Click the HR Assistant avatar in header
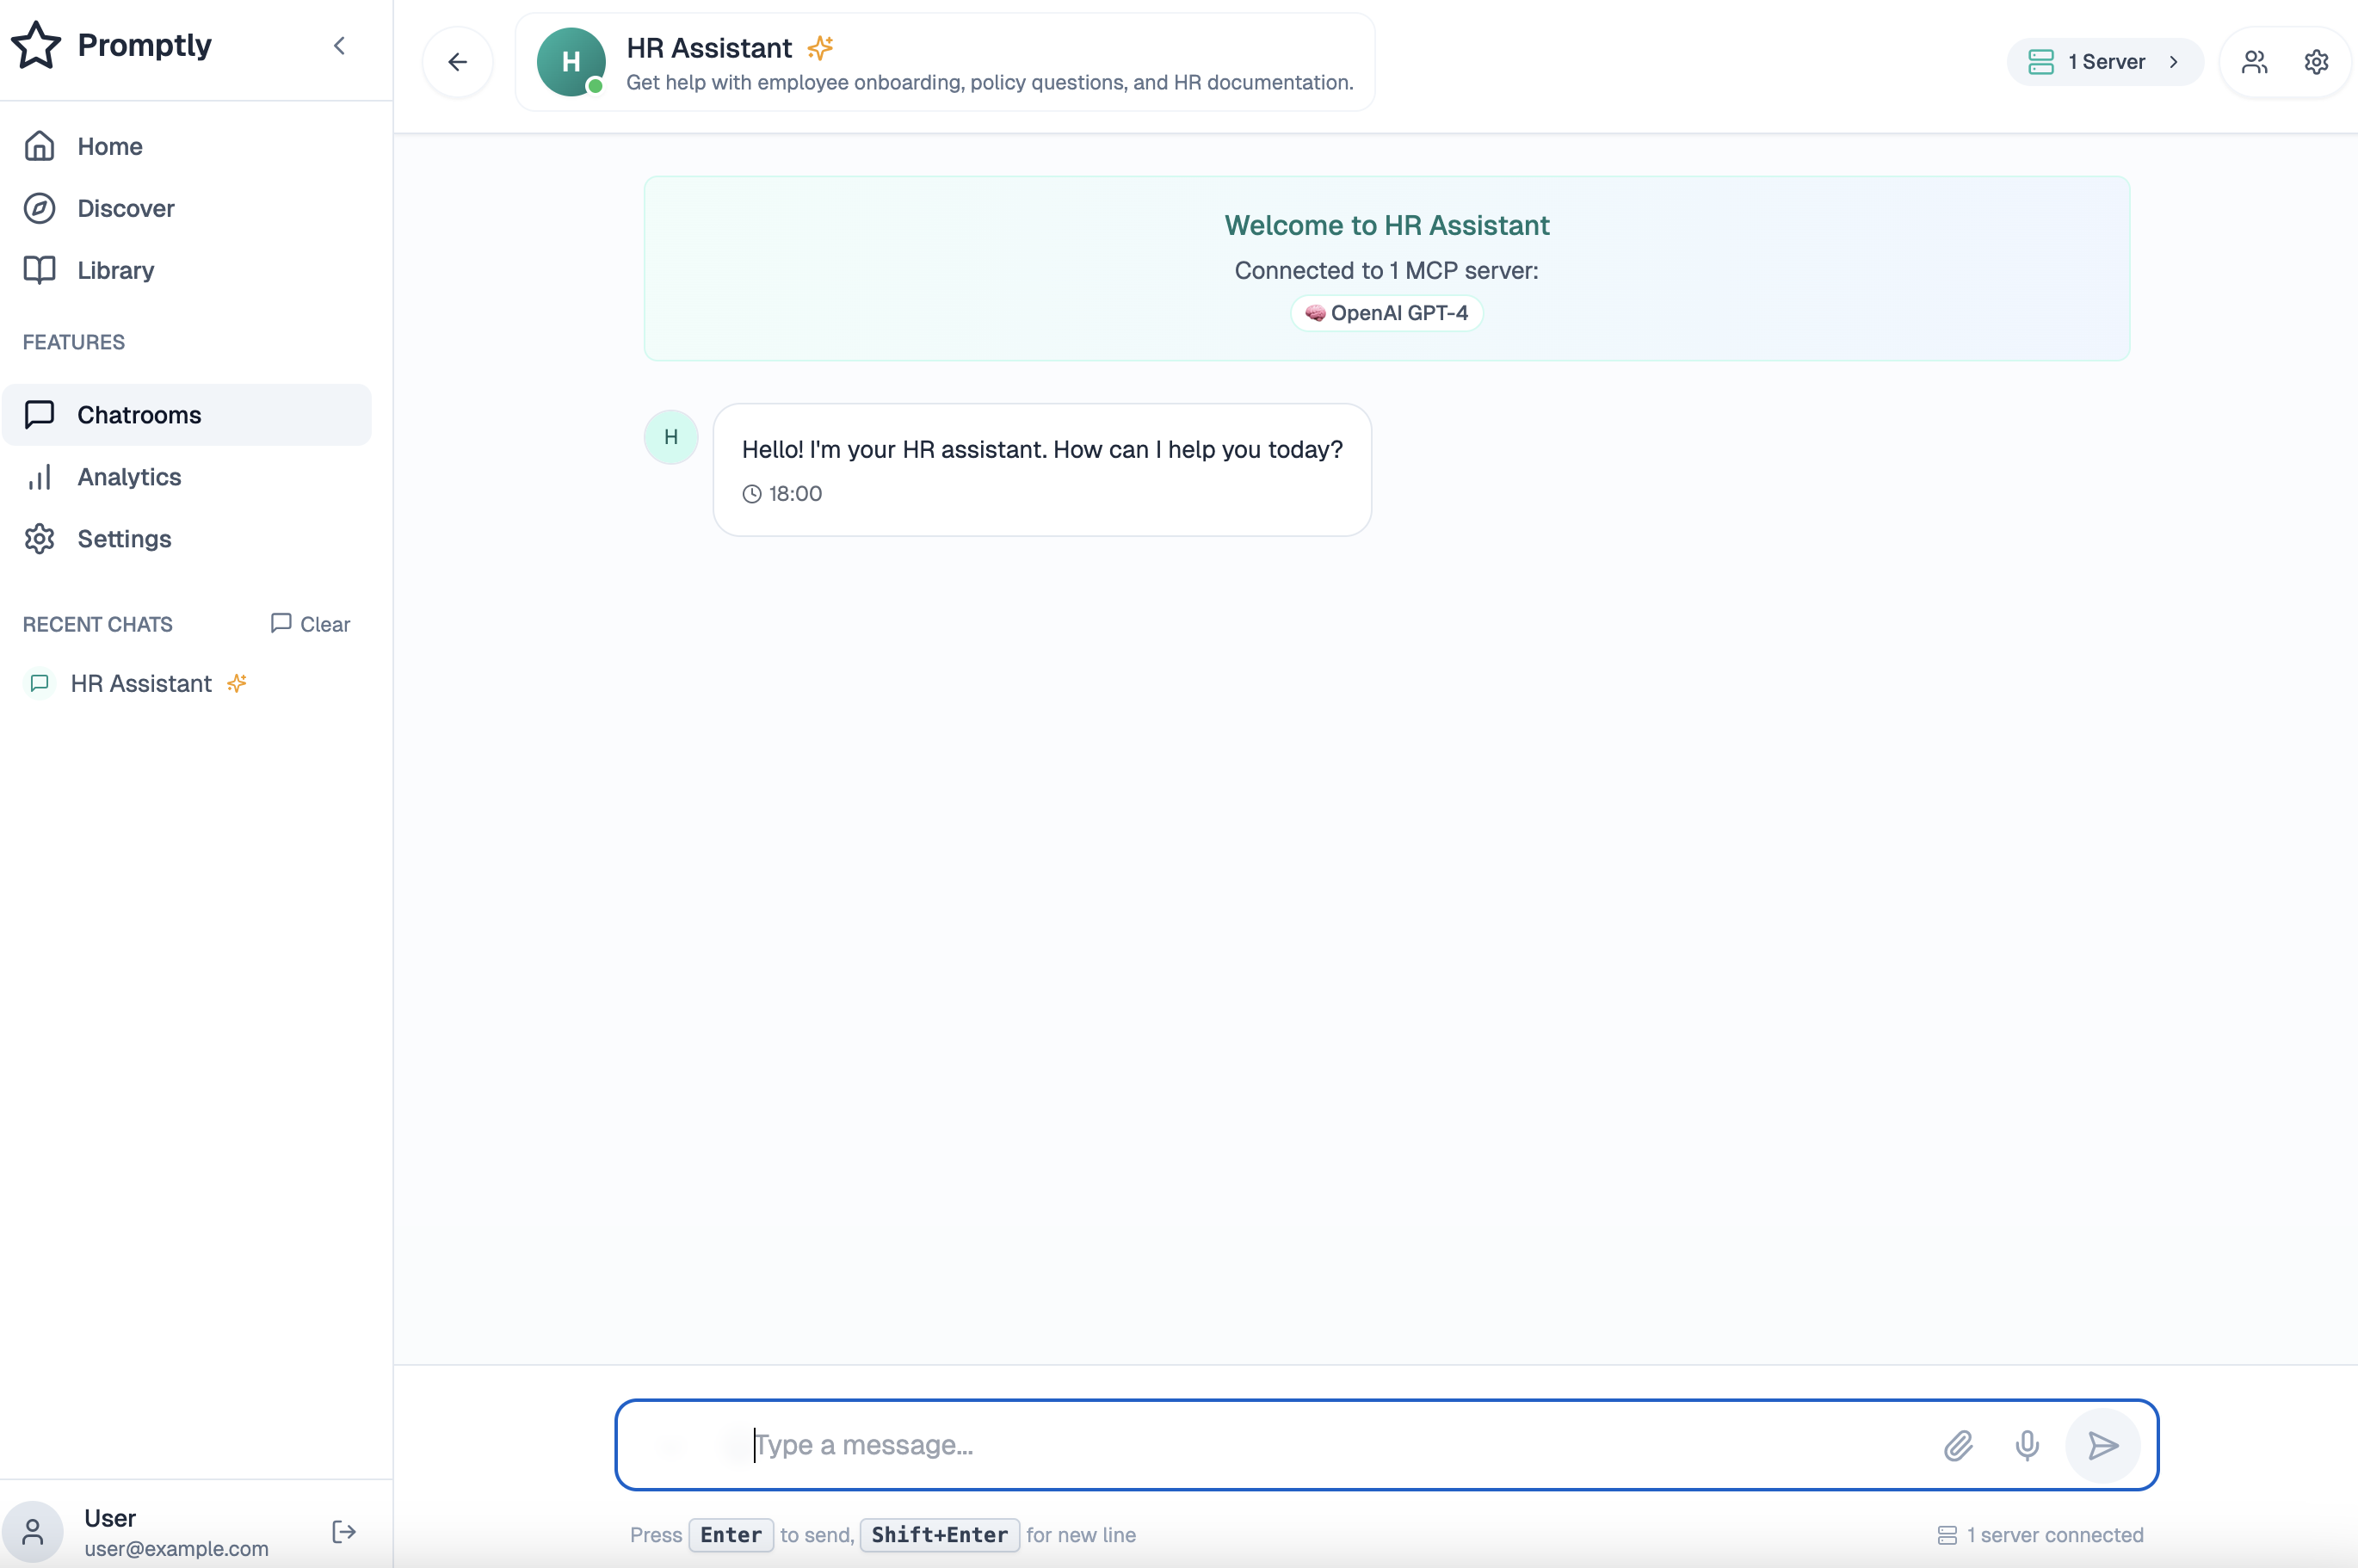This screenshot has width=2358, height=1568. pyautogui.click(x=570, y=62)
